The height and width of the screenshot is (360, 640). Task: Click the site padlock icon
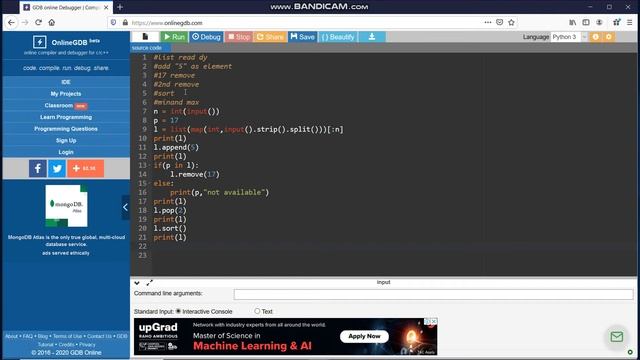click(x=125, y=23)
